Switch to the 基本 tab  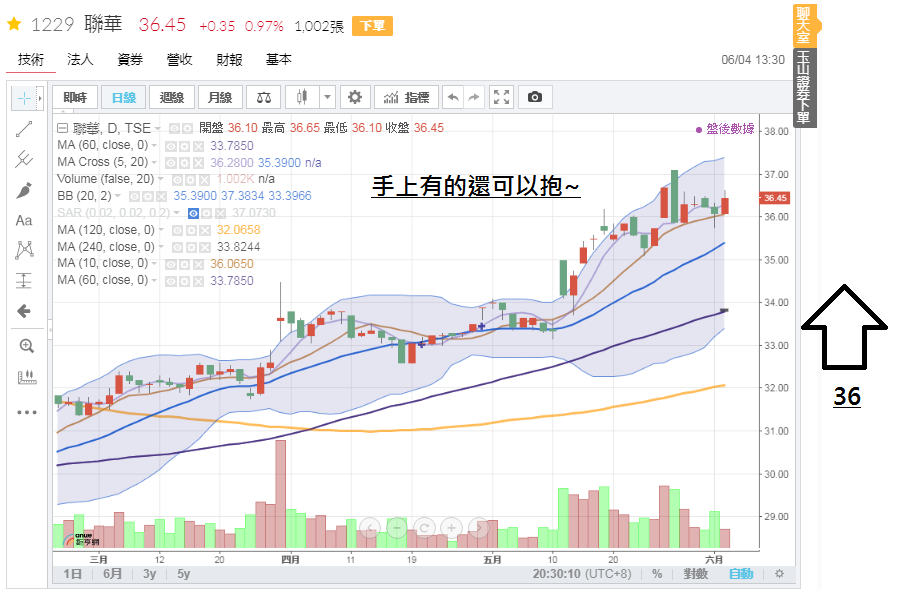278,59
